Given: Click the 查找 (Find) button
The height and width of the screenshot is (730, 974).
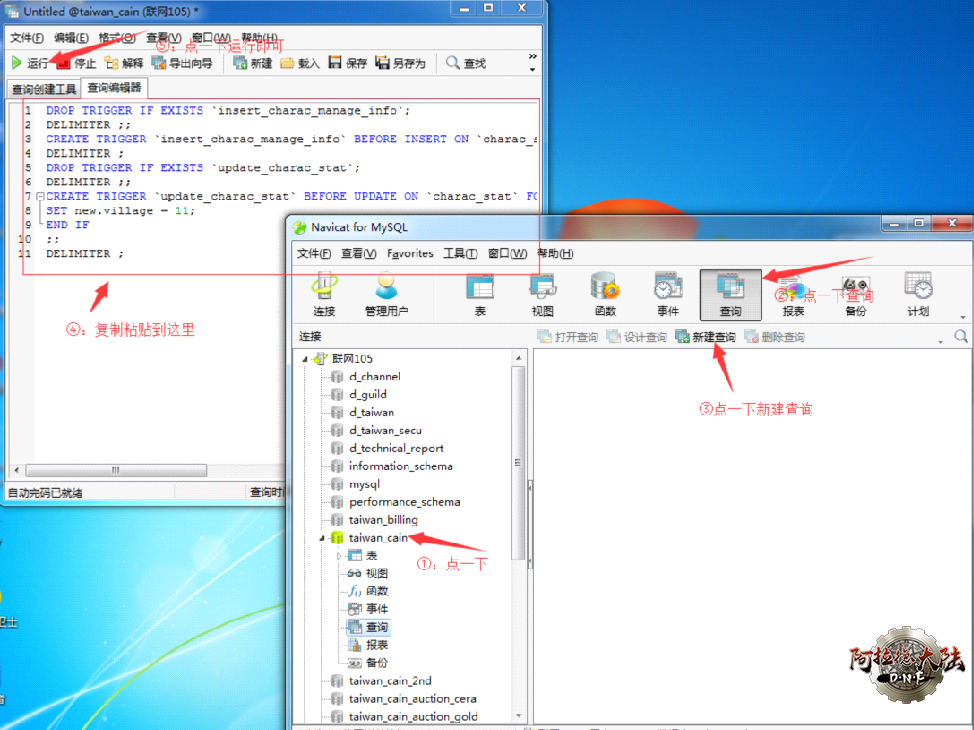Looking at the screenshot, I should point(466,63).
